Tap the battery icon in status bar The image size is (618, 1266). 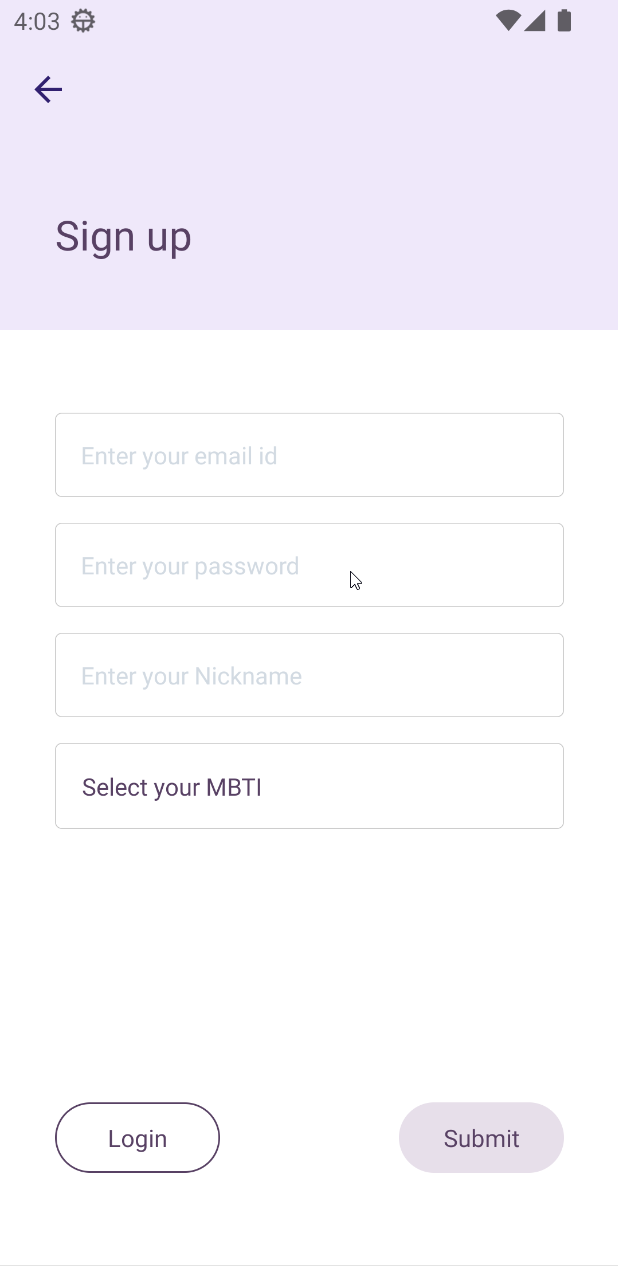(x=563, y=20)
